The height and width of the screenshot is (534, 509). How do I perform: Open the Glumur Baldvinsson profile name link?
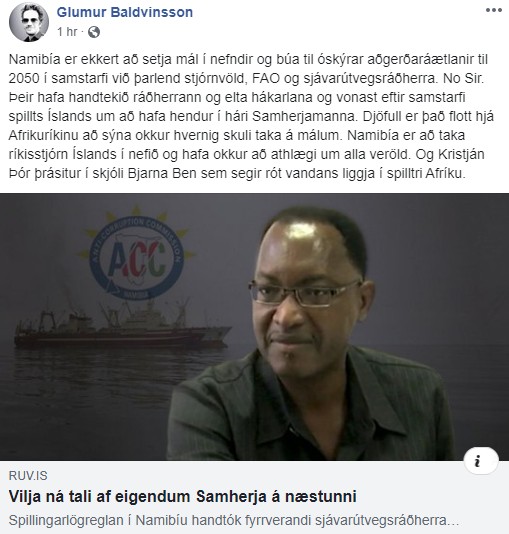tap(125, 12)
